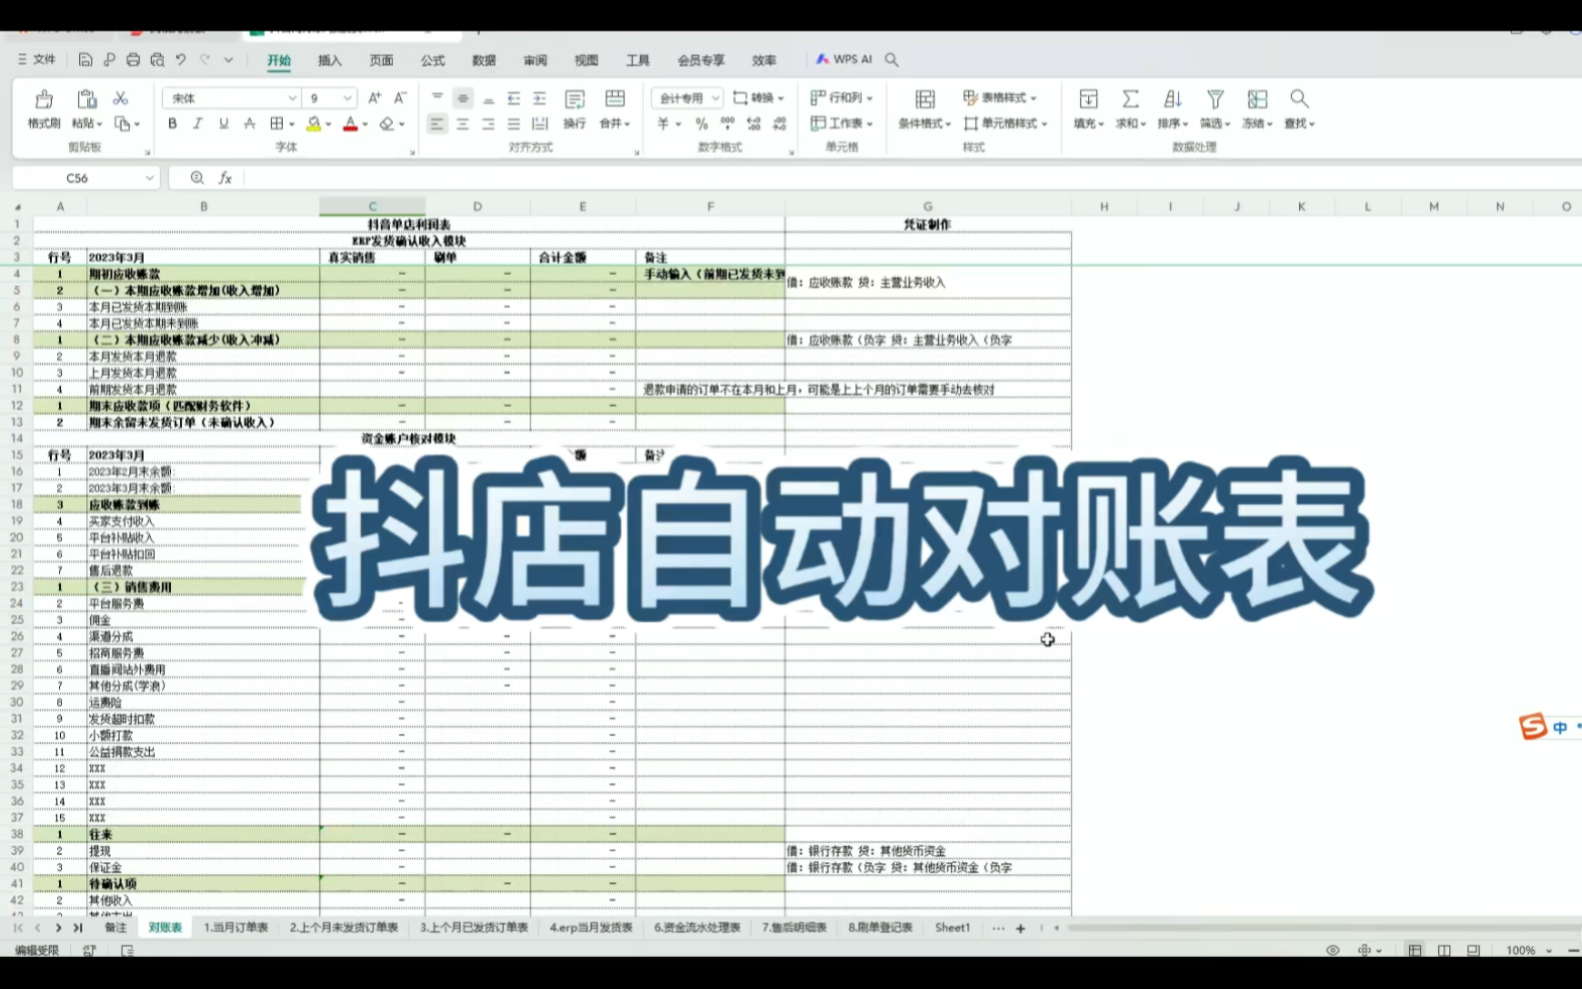Switch to the 7.售后明细表 sheet tab
This screenshot has height=989, width=1582.
coord(794,928)
